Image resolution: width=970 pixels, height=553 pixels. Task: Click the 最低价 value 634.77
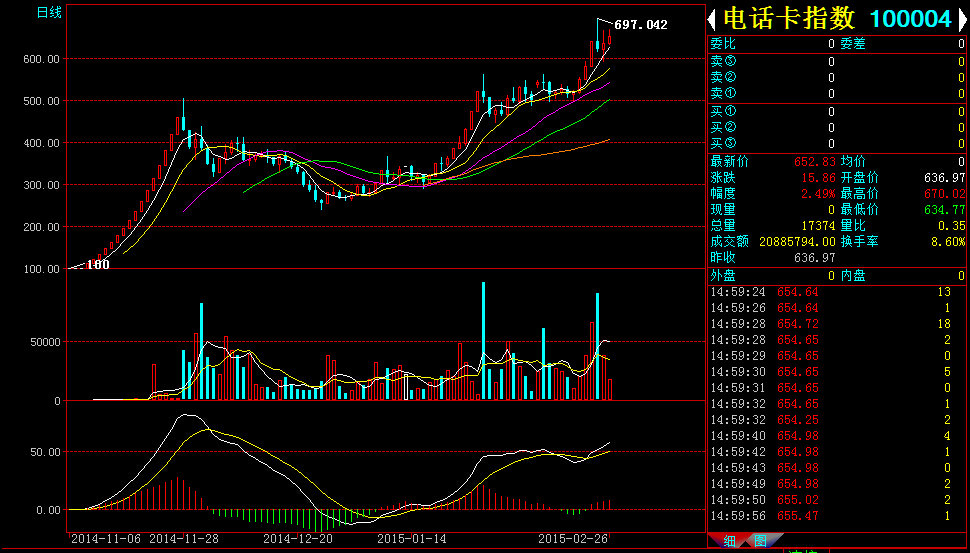click(x=945, y=210)
